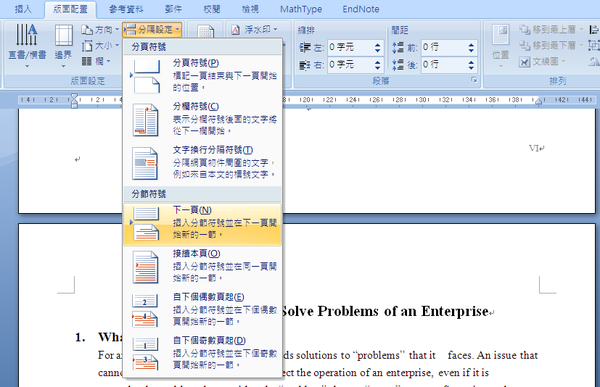
Task: Open the 邊界 margins tool
Action: point(64,46)
